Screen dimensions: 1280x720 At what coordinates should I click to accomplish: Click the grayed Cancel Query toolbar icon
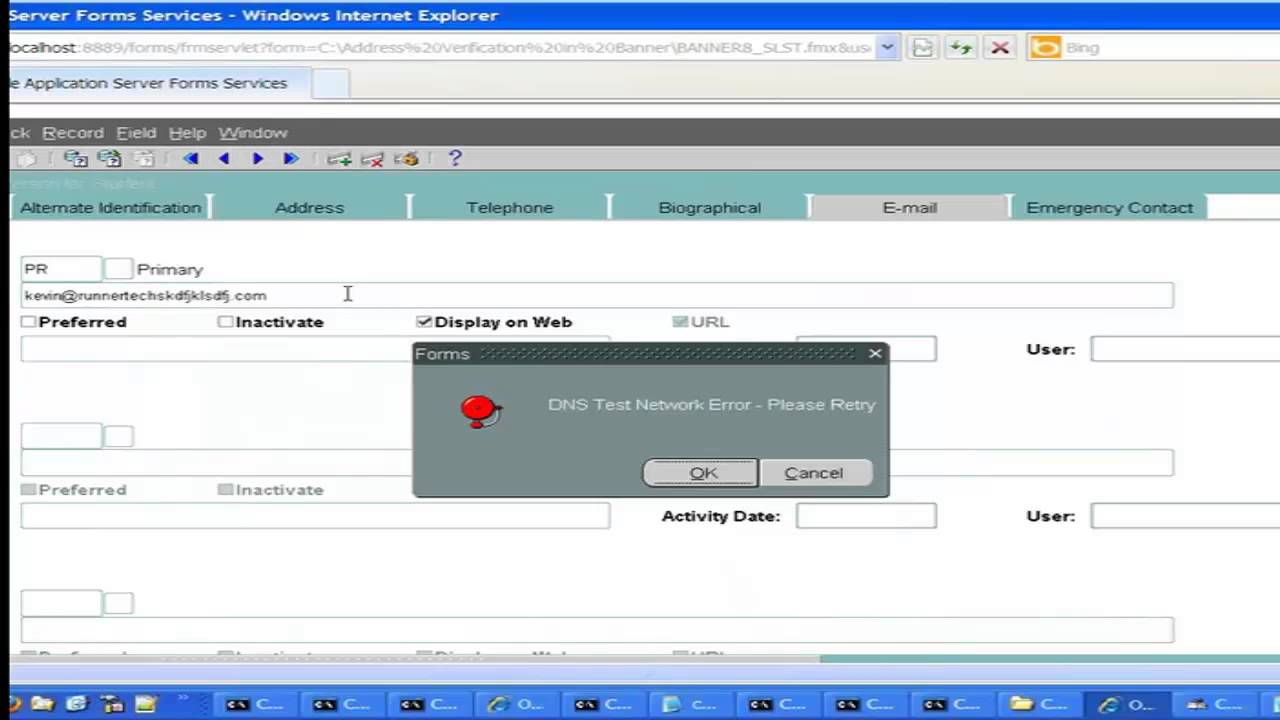144,158
